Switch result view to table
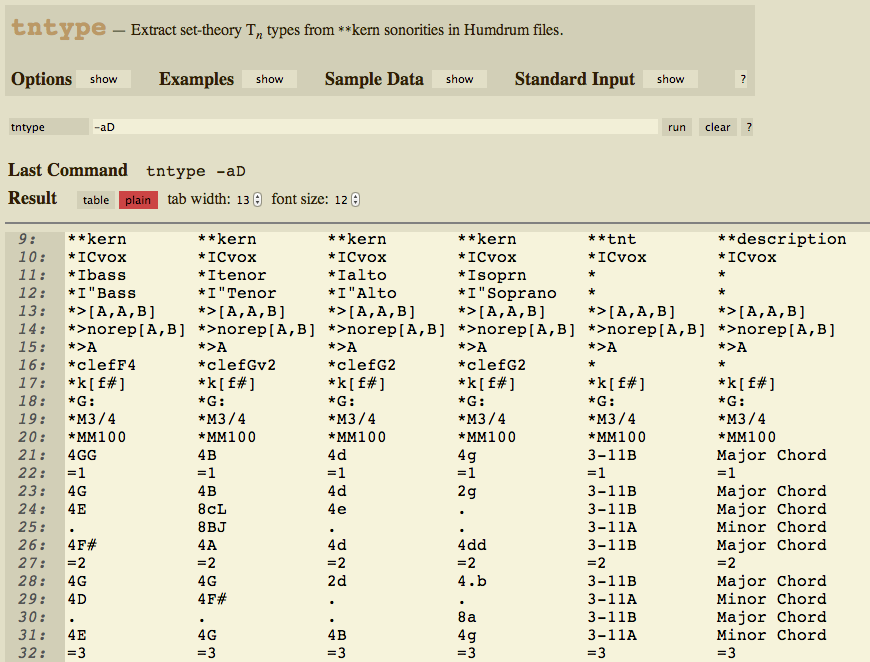The height and width of the screenshot is (662, 870). (x=96, y=200)
